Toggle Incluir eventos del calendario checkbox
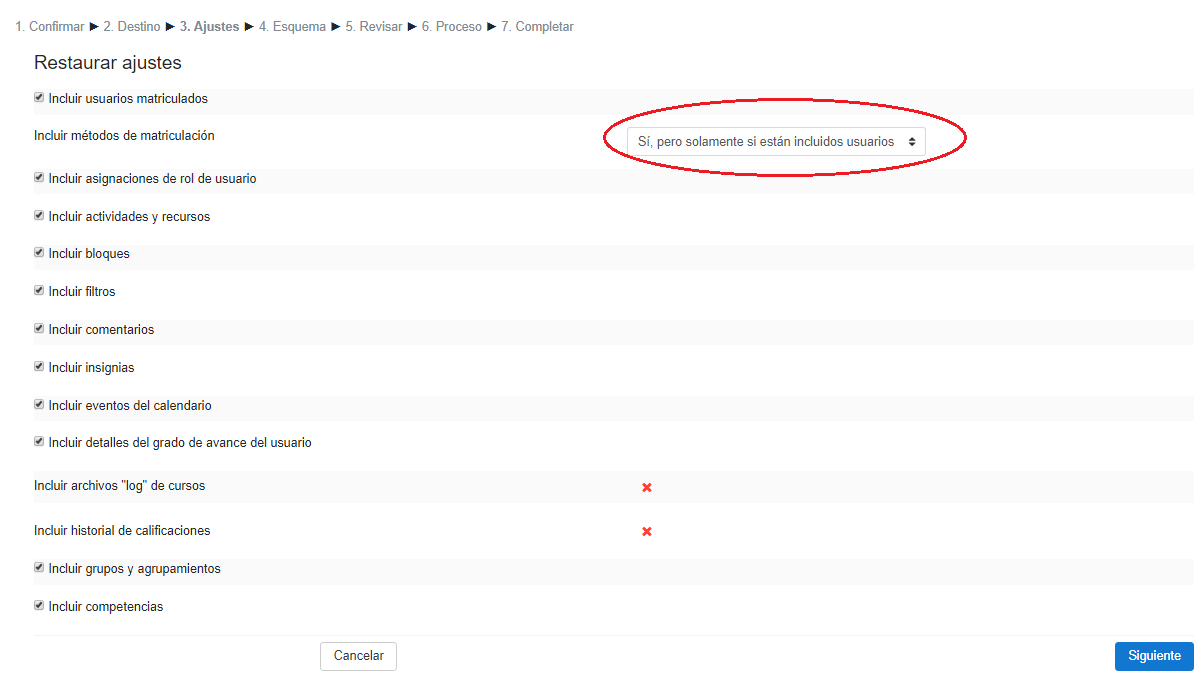 tap(39, 405)
